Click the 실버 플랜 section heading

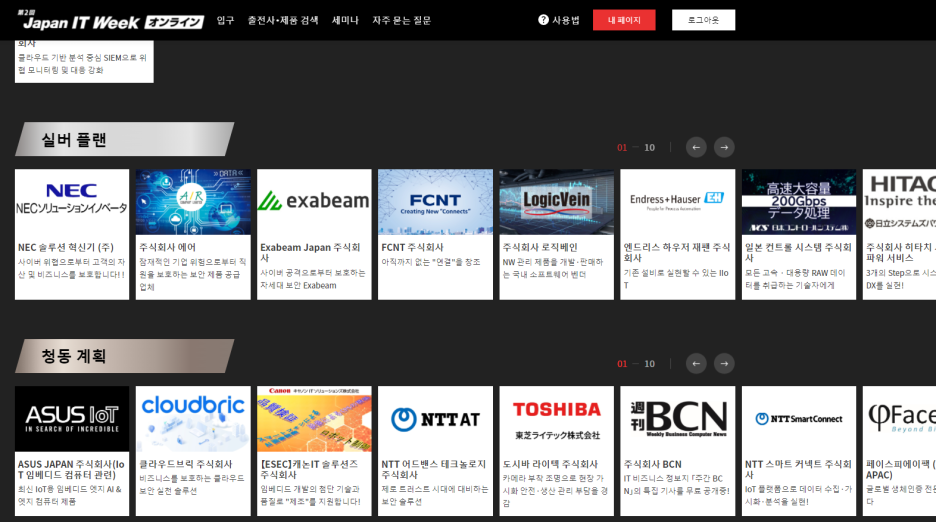[73, 140]
